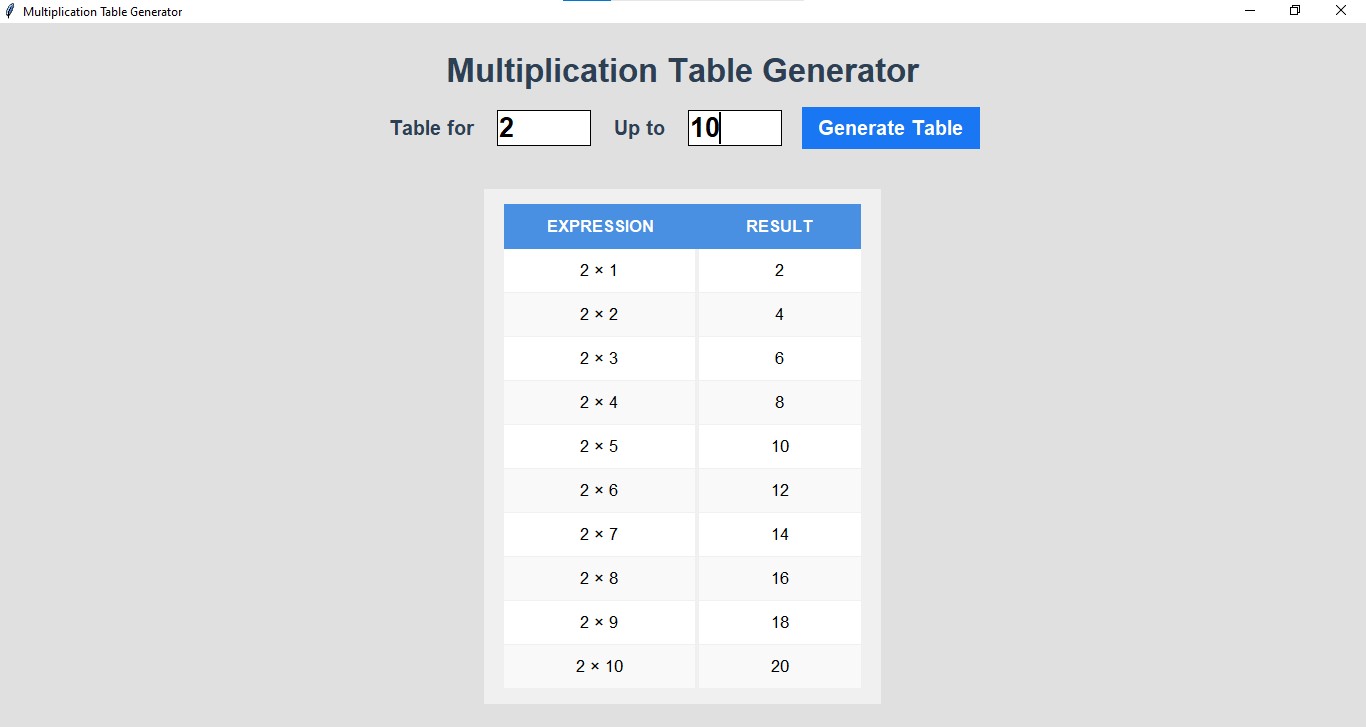Select the 2 × 1 expression cell

click(599, 270)
